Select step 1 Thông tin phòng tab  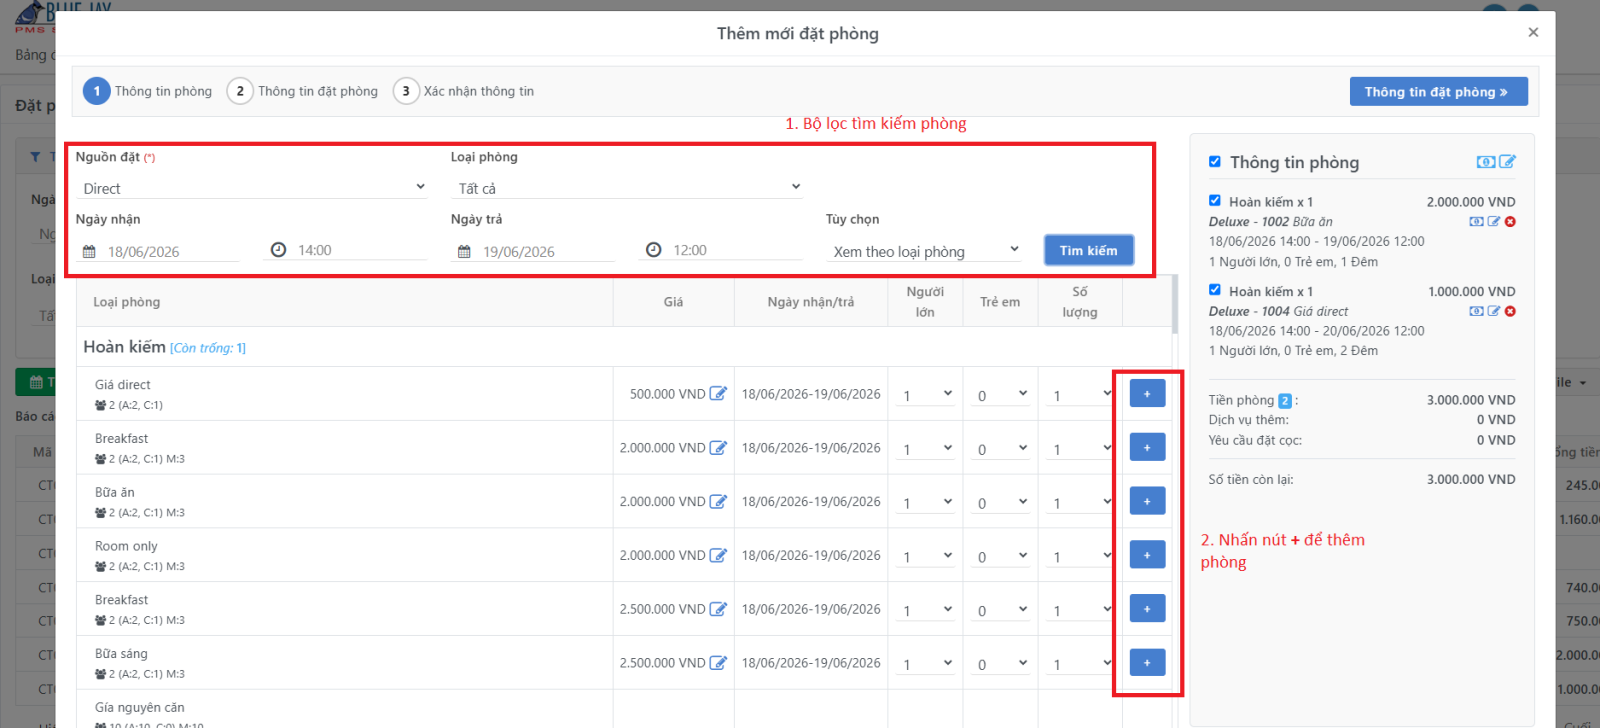(x=148, y=91)
